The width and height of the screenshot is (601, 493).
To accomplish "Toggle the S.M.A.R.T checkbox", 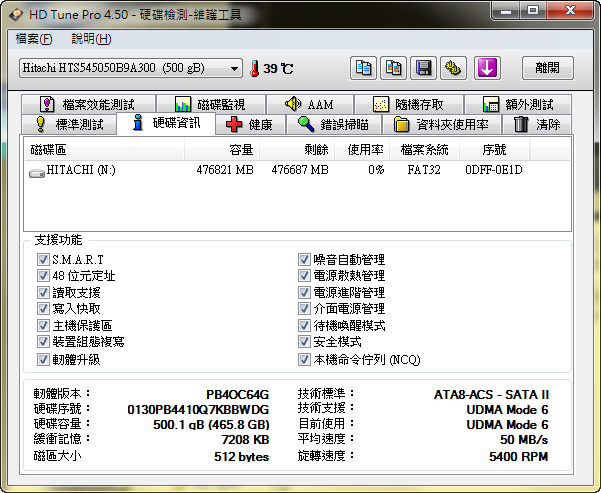I will (x=43, y=260).
